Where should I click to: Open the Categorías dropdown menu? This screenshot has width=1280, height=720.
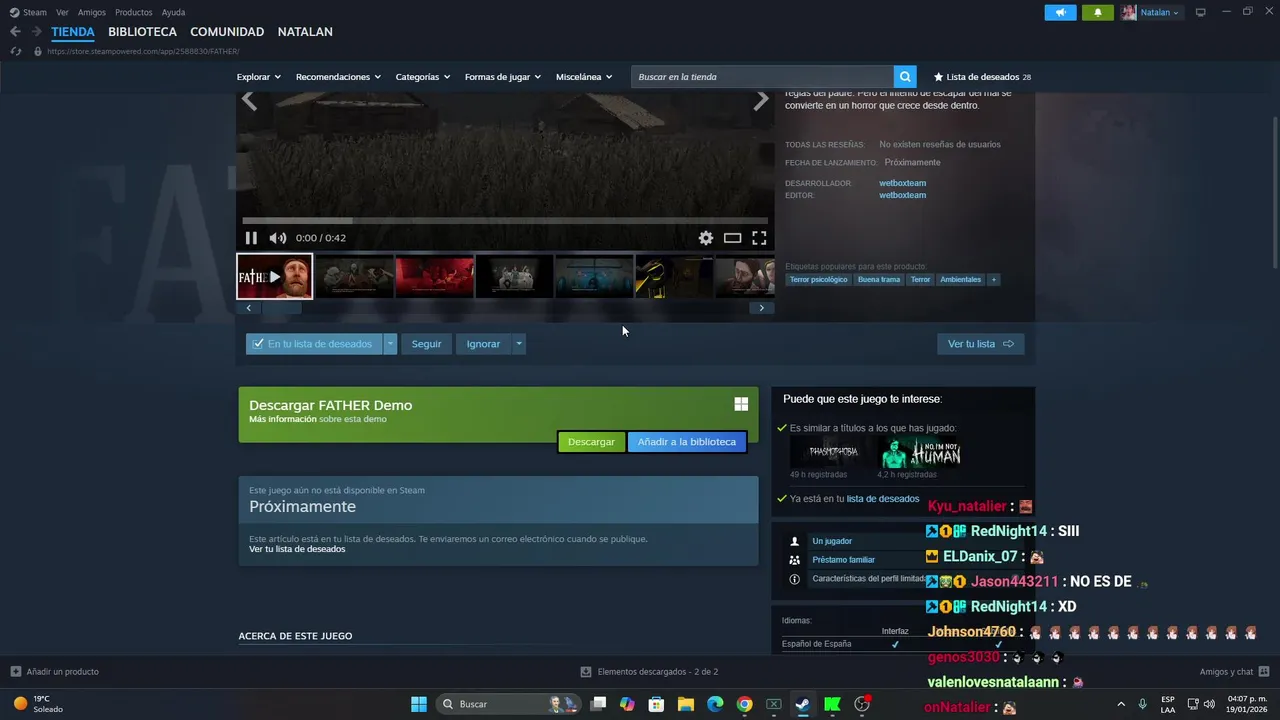pos(422,77)
